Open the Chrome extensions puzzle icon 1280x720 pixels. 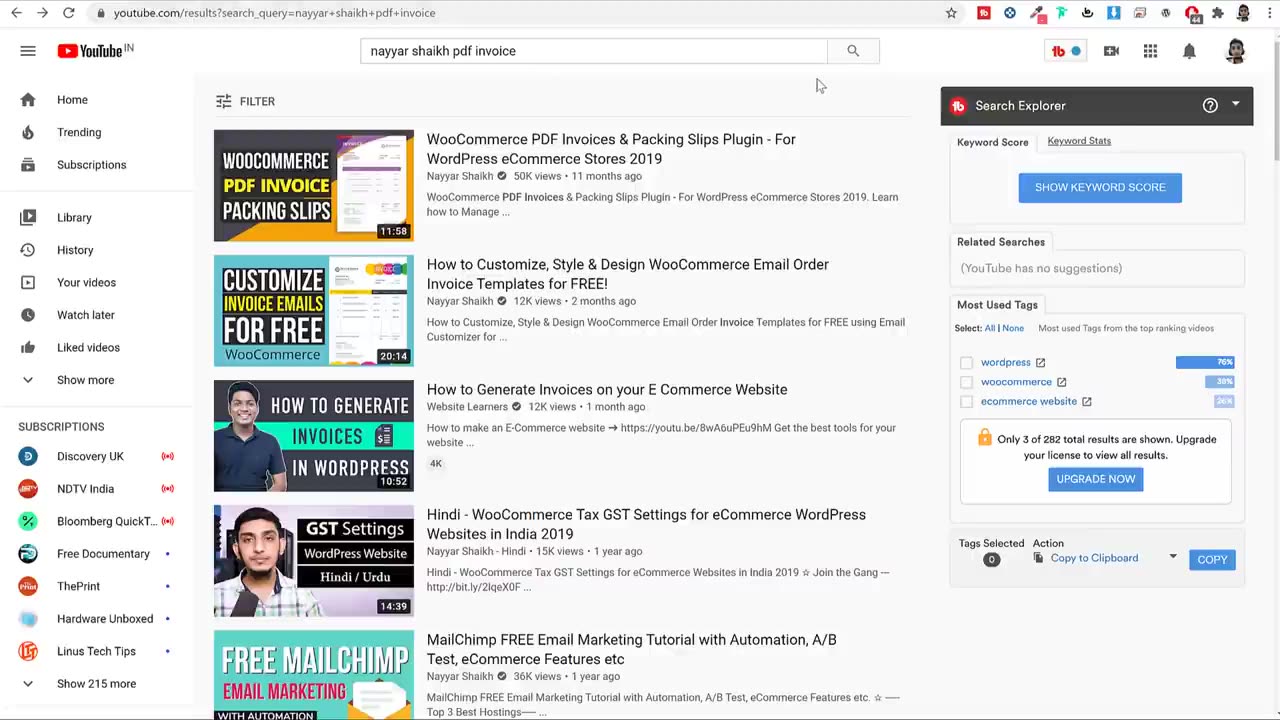pos(1217,13)
